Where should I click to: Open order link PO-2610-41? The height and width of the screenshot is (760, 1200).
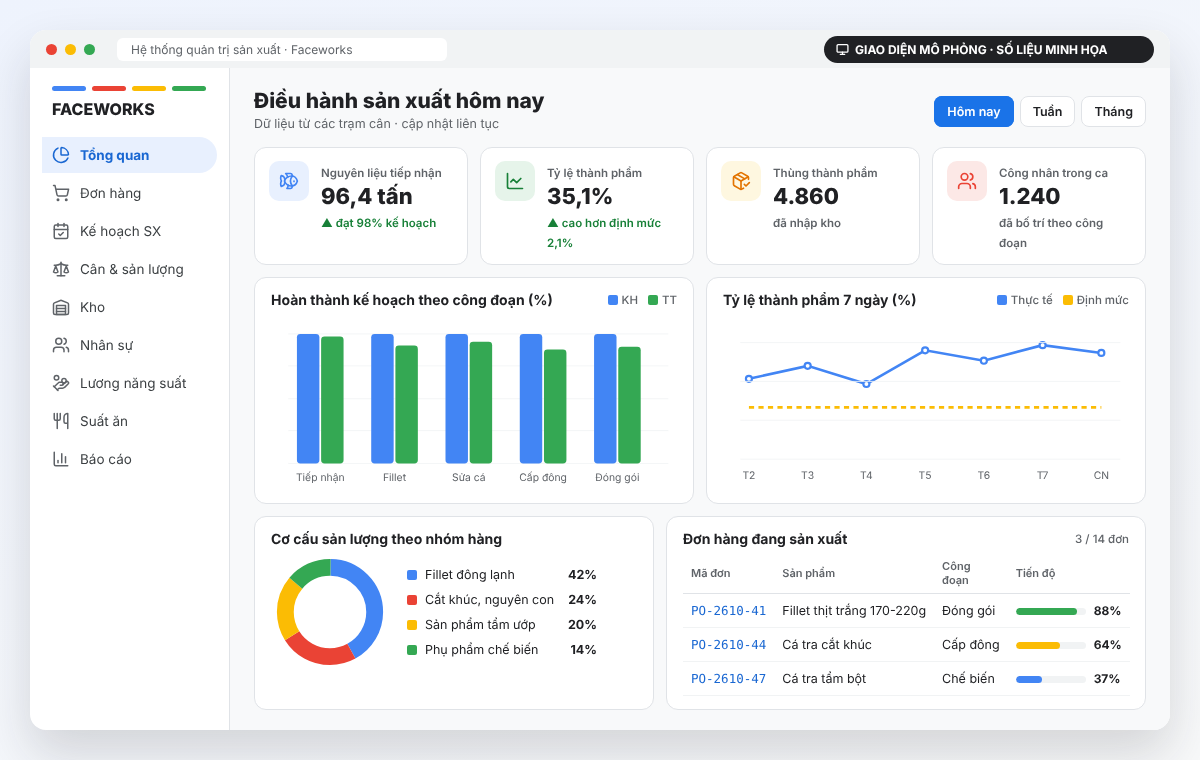click(728, 611)
